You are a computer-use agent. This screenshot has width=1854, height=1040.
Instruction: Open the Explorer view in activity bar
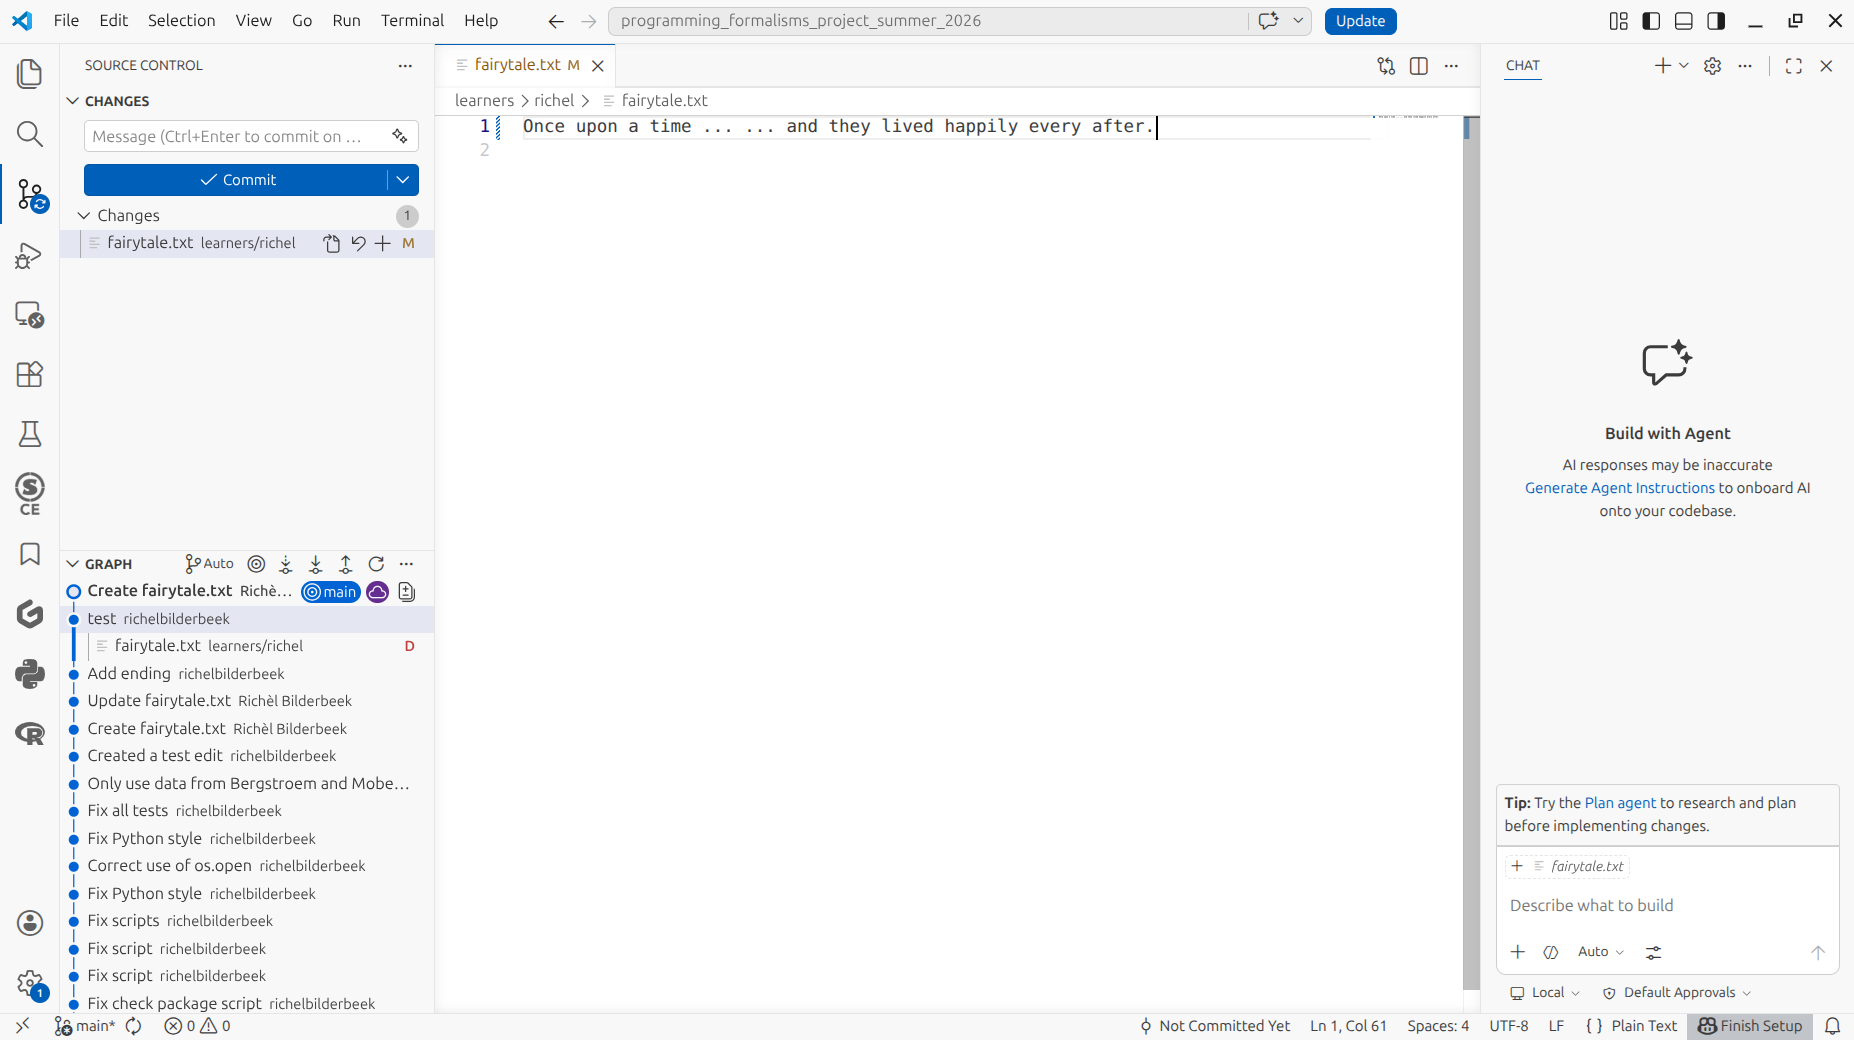tap(30, 74)
